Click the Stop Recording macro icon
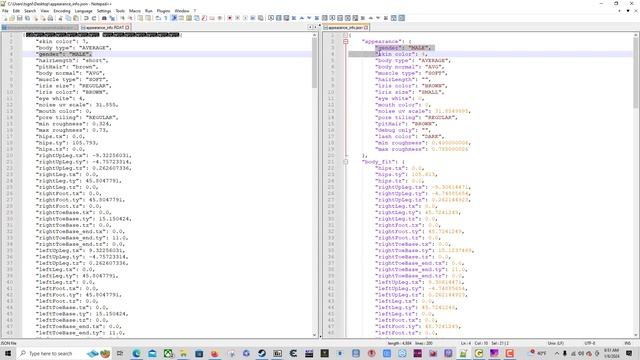 tap(237, 18)
